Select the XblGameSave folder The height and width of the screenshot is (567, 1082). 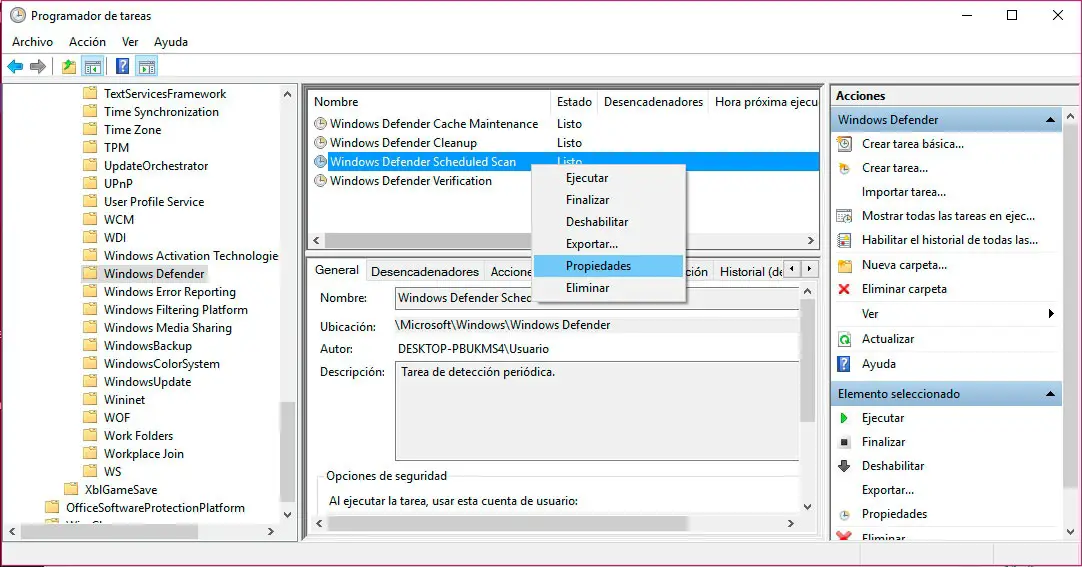(121, 490)
